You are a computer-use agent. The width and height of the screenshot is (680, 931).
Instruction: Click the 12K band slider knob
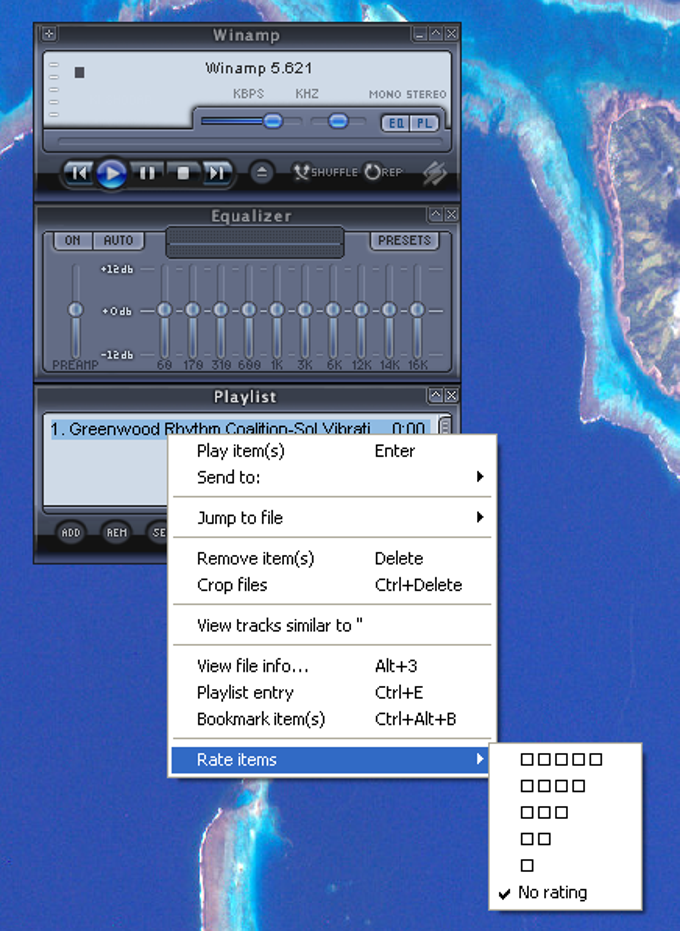point(361,309)
